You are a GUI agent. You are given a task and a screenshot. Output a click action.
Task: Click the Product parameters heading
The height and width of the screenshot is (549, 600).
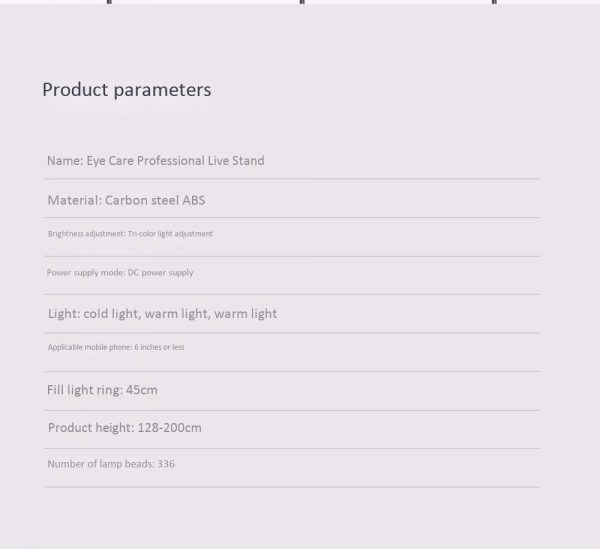(127, 90)
